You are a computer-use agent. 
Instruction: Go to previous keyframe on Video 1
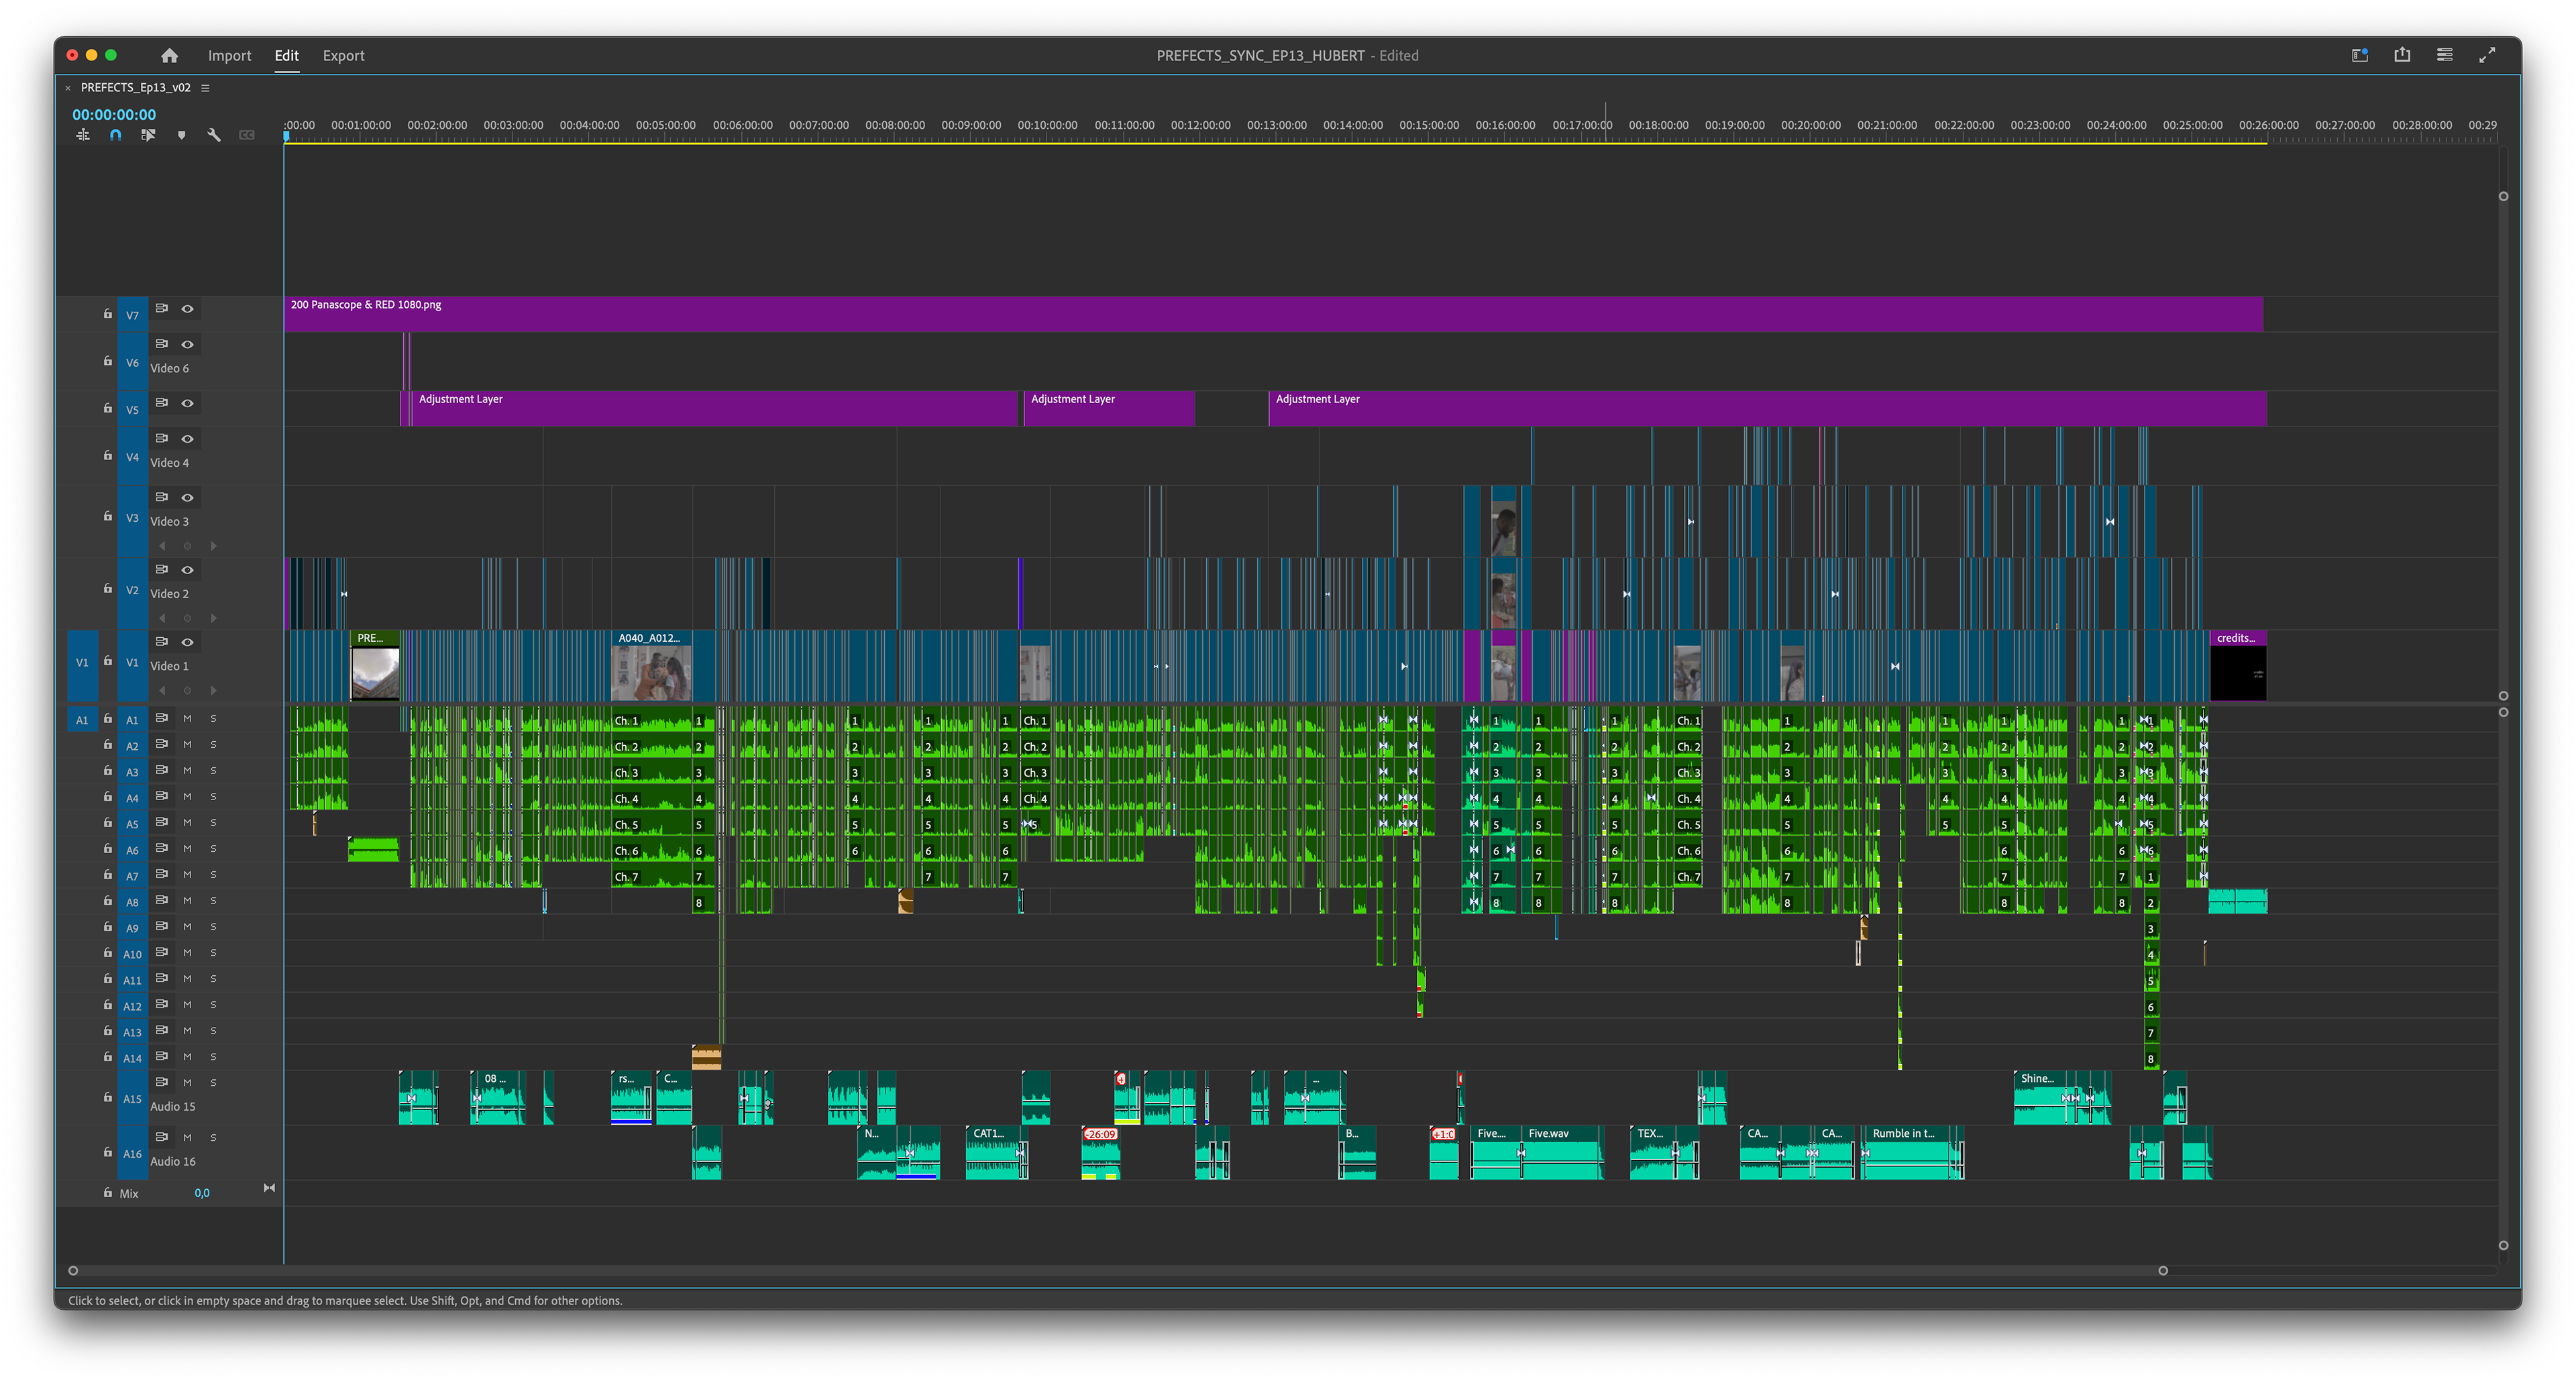[x=162, y=690]
